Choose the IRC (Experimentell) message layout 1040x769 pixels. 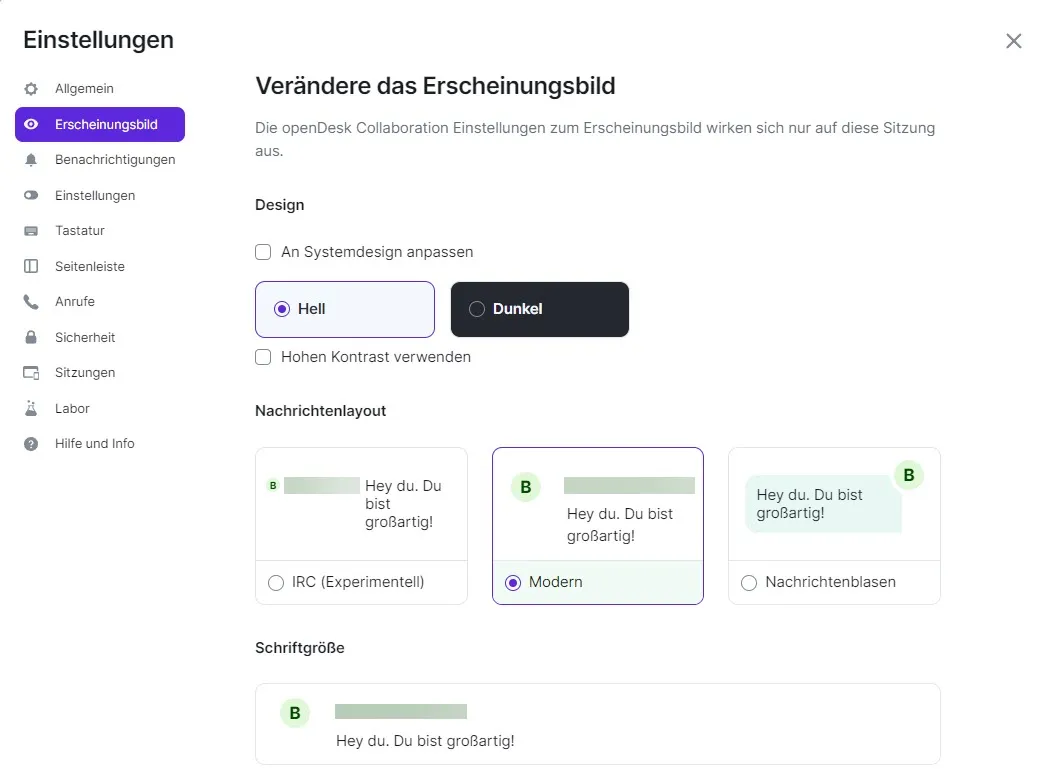click(x=276, y=582)
